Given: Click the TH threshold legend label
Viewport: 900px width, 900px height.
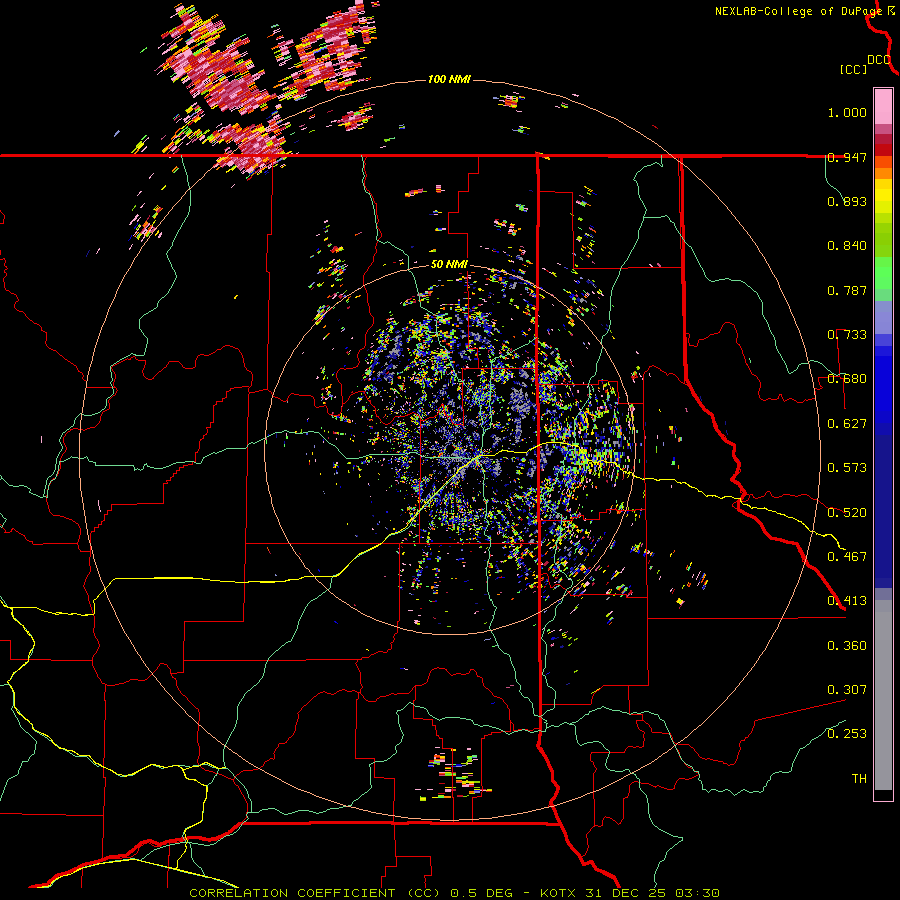Looking at the screenshot, I should (x=859, y=779).
